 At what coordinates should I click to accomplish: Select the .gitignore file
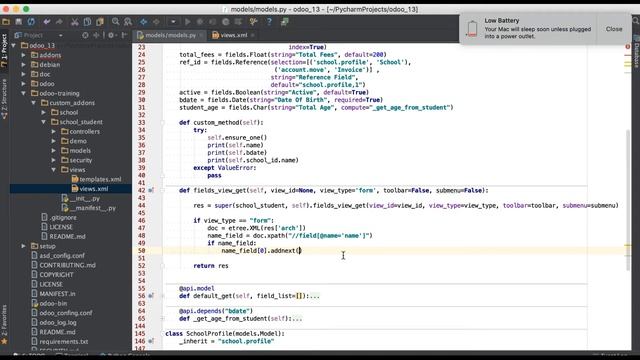click(59, 218)
